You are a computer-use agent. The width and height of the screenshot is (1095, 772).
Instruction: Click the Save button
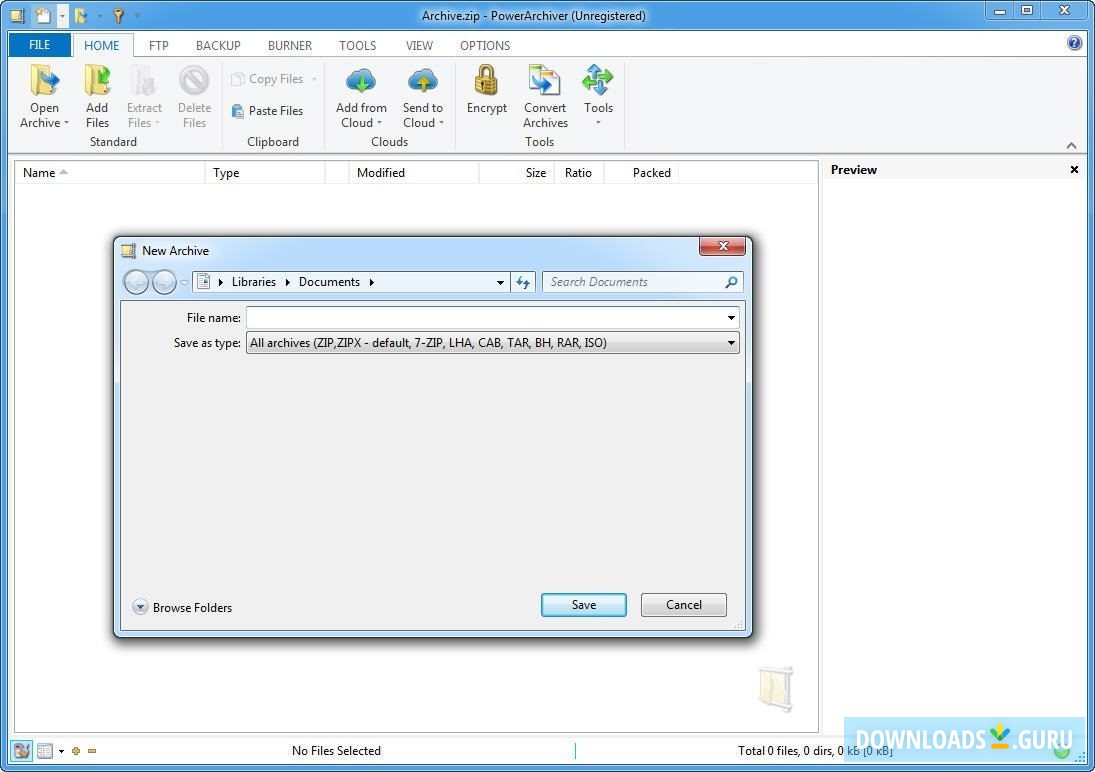pos(584,605)
